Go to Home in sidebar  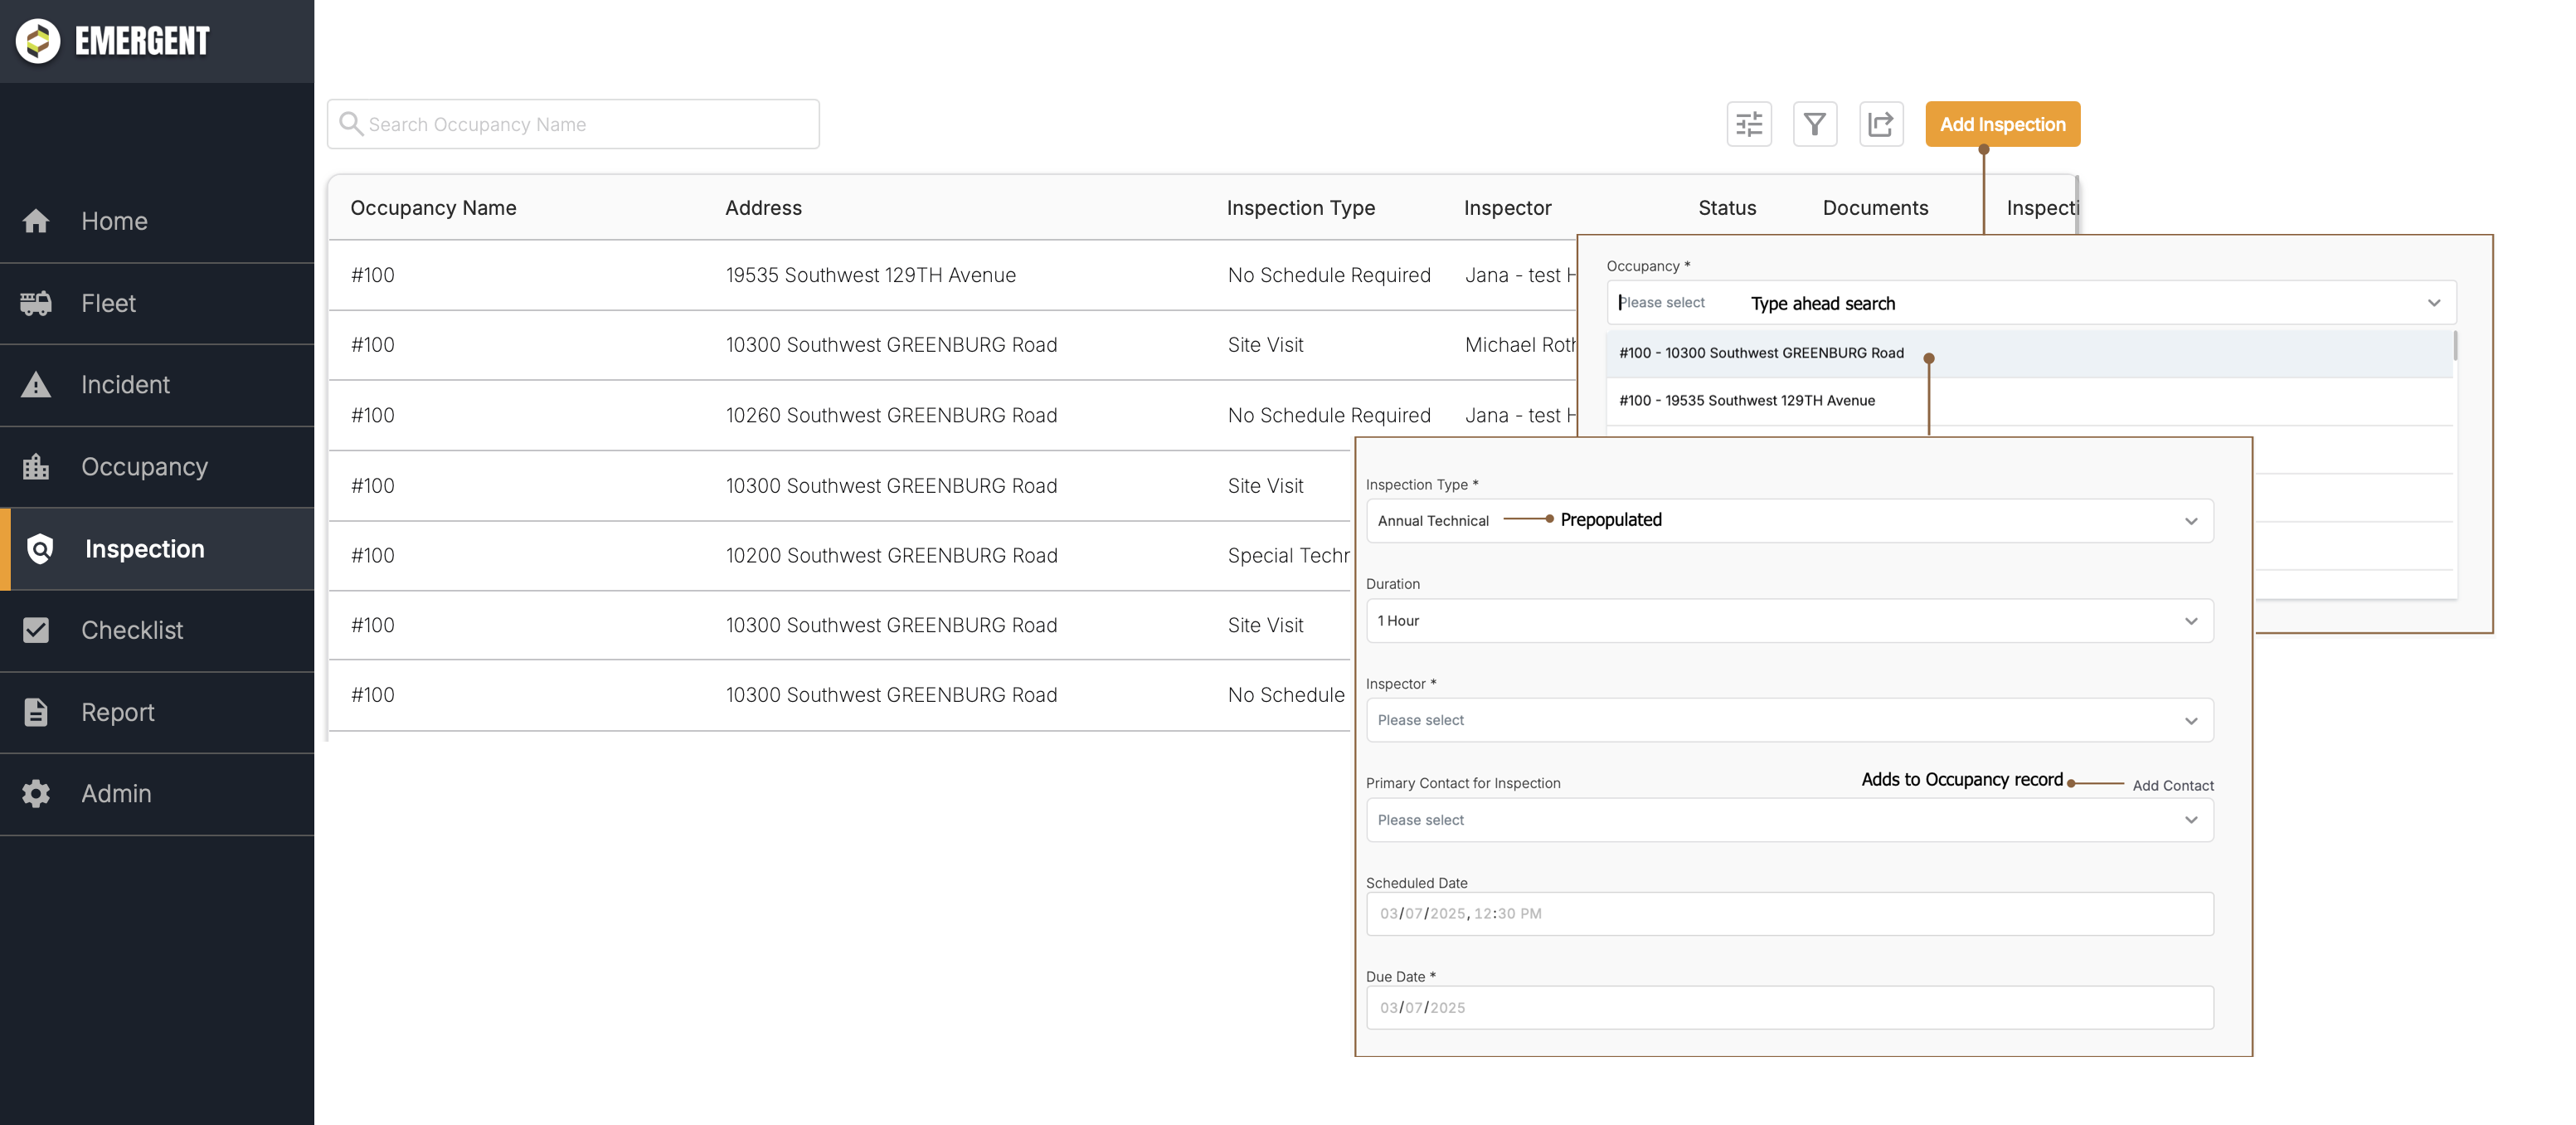click(x=114, y=221)
